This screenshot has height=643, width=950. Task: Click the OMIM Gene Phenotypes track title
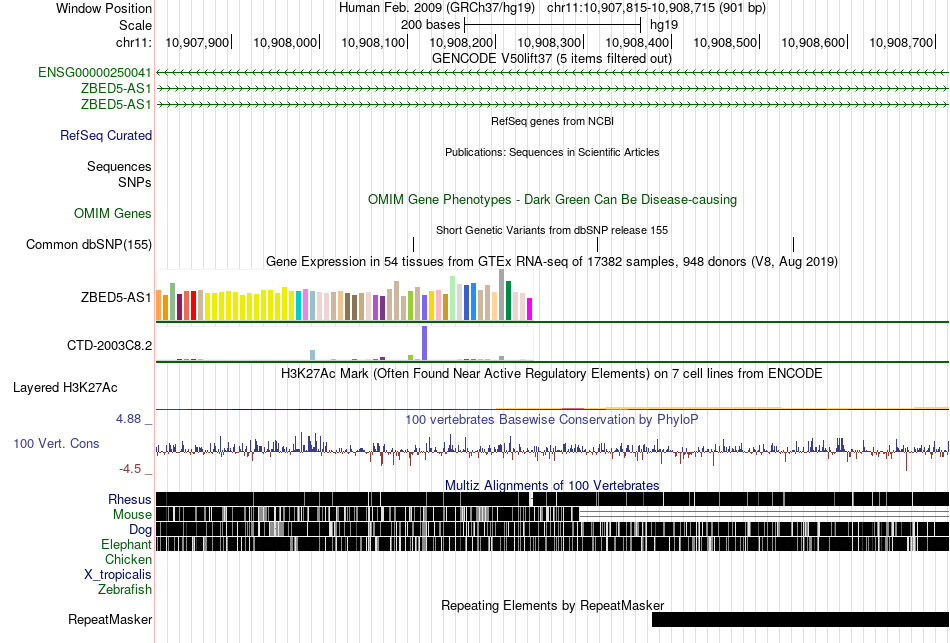(553, 199)
